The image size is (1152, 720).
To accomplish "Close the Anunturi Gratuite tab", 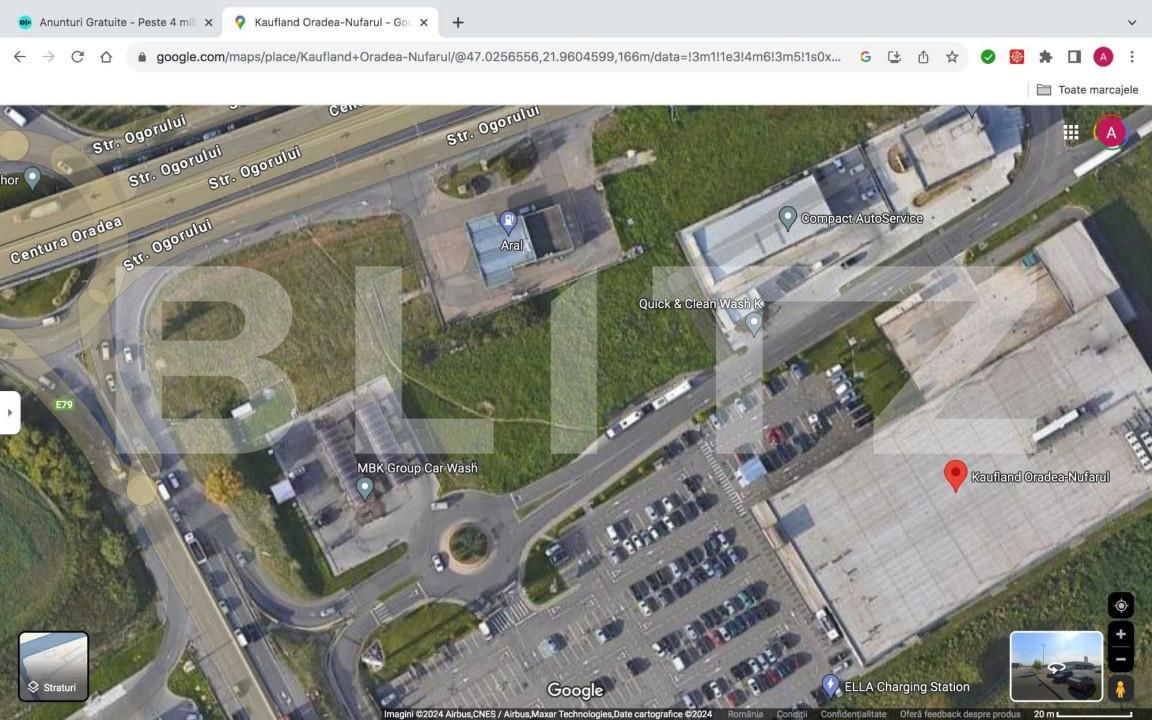I will [x=209, y=23].
